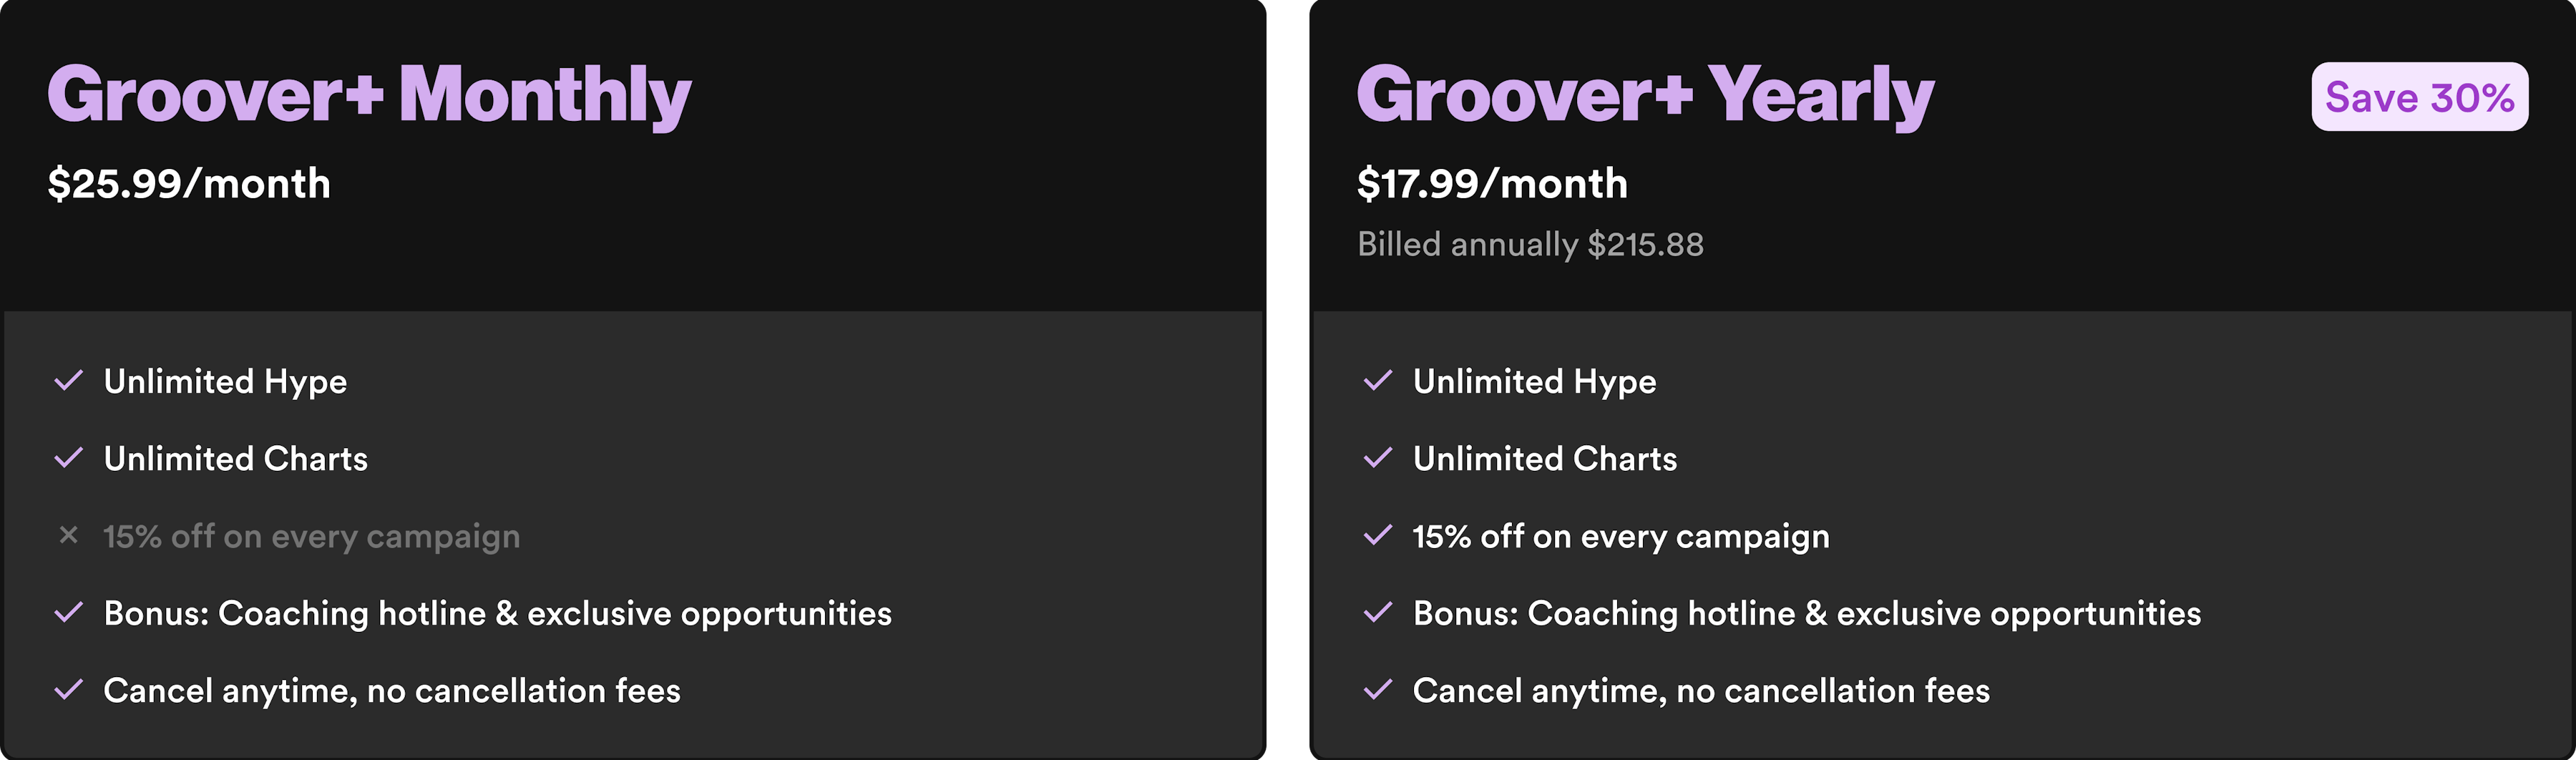Viewport: 2576px width, 760px height.
Task: Click the Save 30% badge
Action: 2419,97
